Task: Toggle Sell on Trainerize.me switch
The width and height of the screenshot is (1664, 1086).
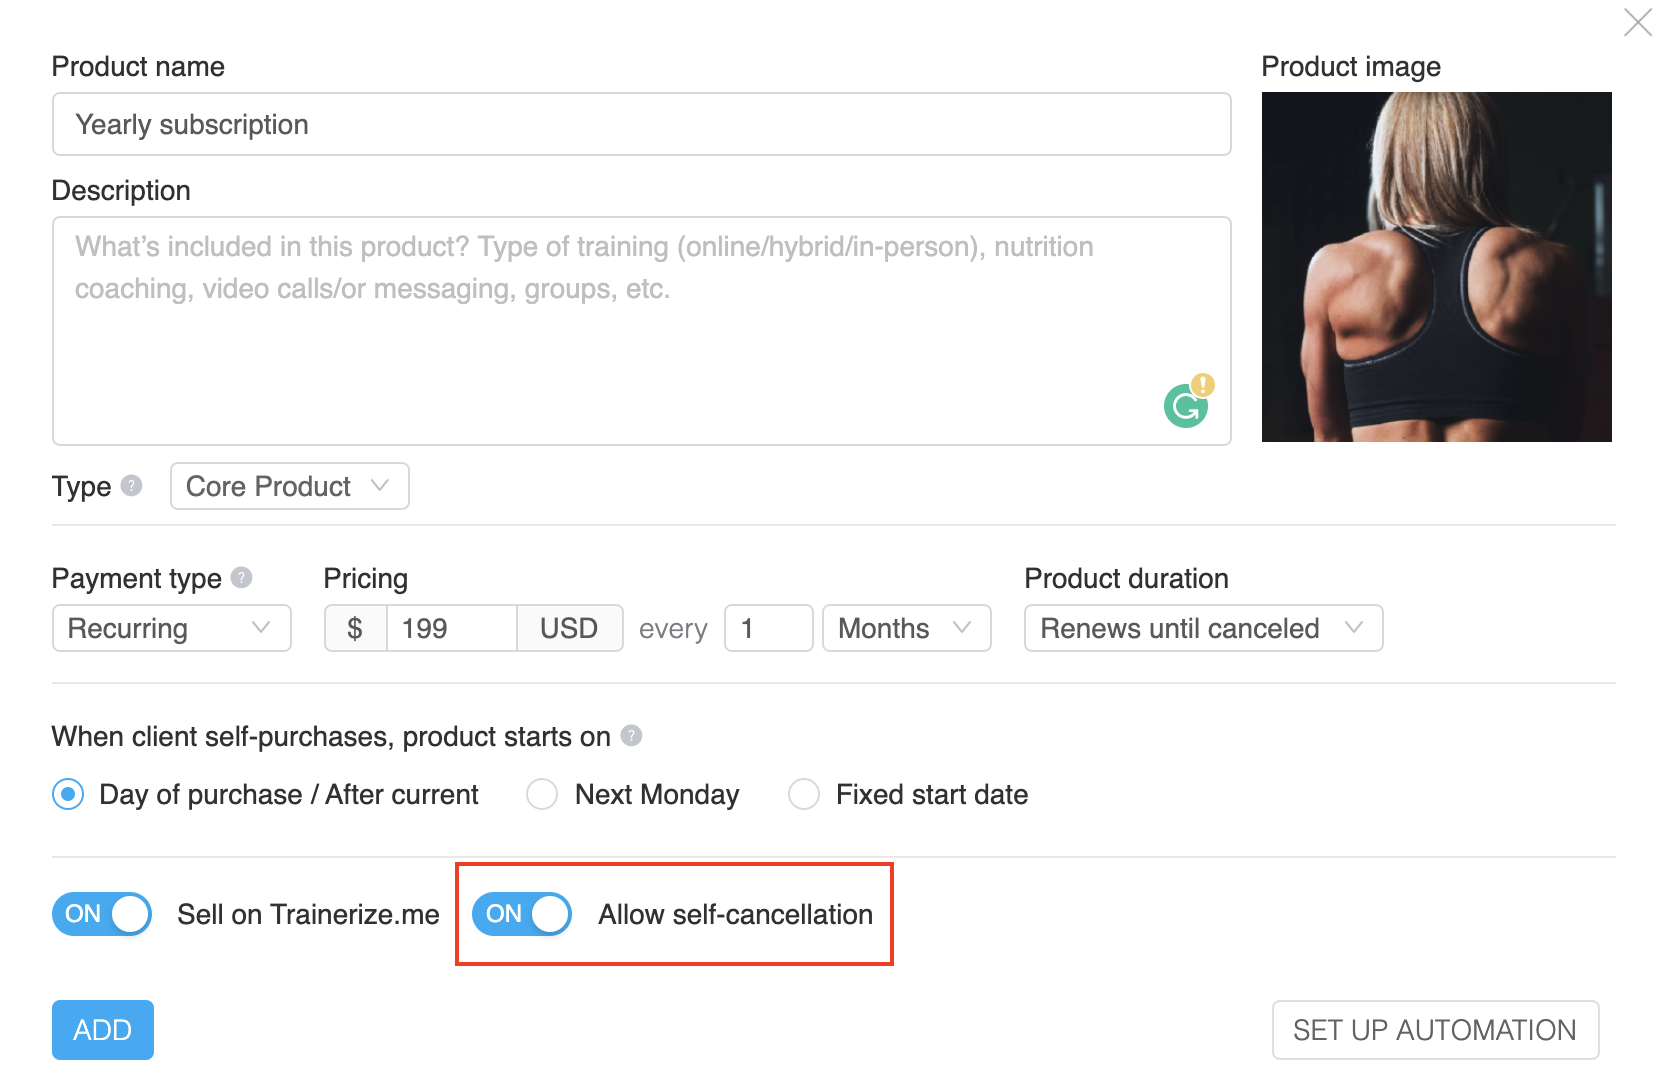Action: 102,914
